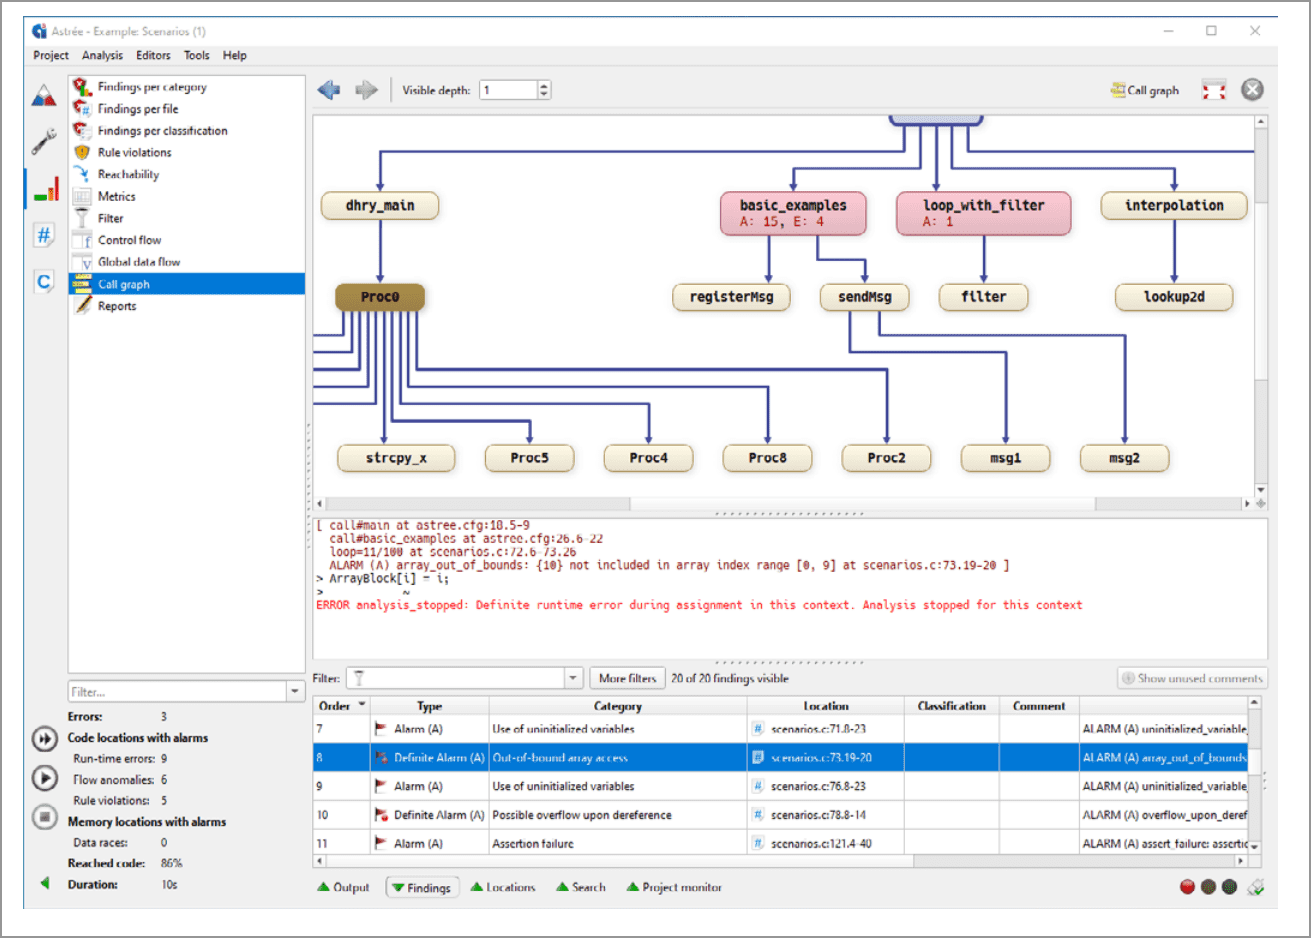Click the gray close X circle icon
This screenshot has width=1311, height=938.
[1252, 90]
